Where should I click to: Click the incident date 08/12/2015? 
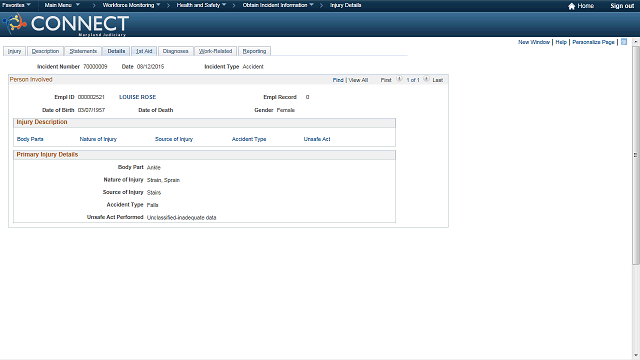pyautogui.click(x=150, y=67)
